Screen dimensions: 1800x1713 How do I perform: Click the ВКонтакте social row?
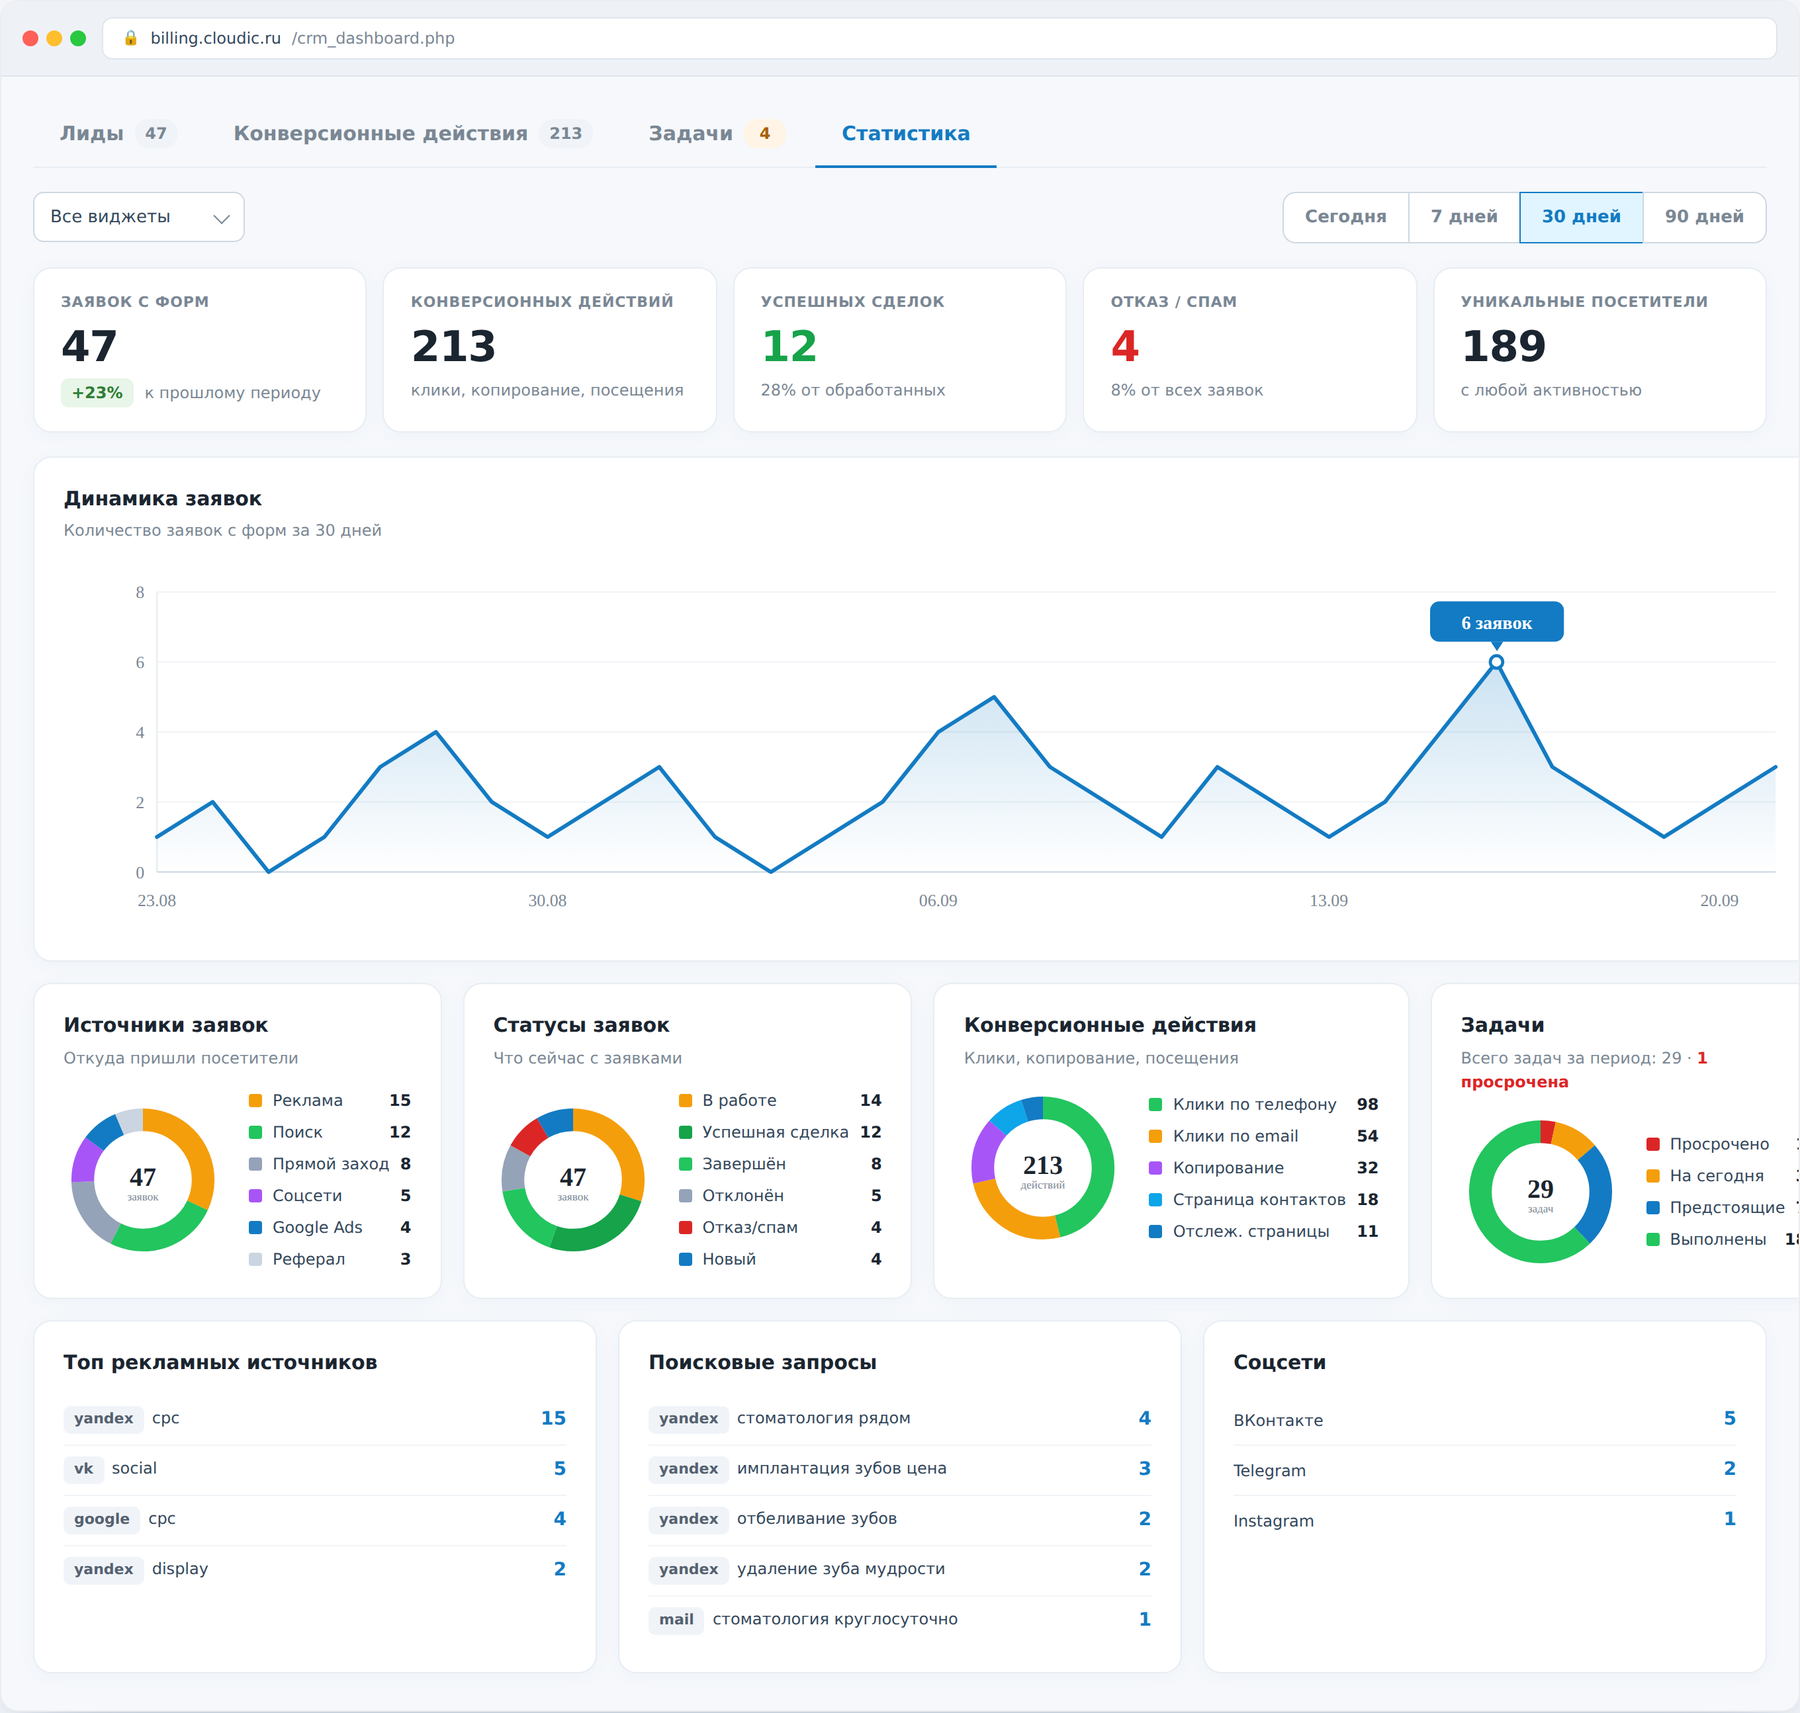(x=1485, y=1419)
